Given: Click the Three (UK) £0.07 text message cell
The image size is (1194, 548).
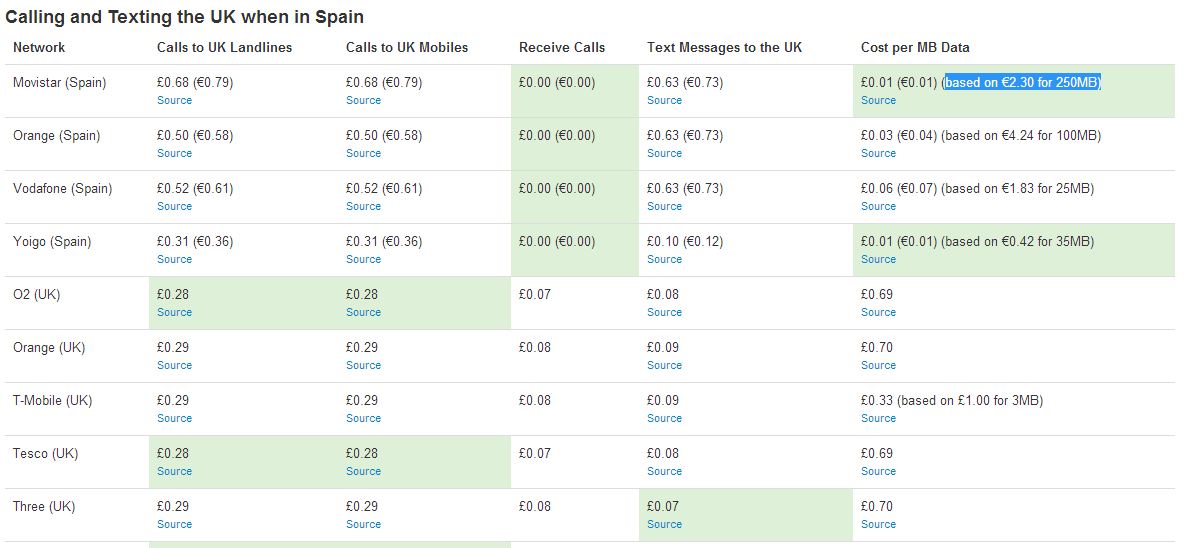Looking at the screenshot, I should pos(745,515).
